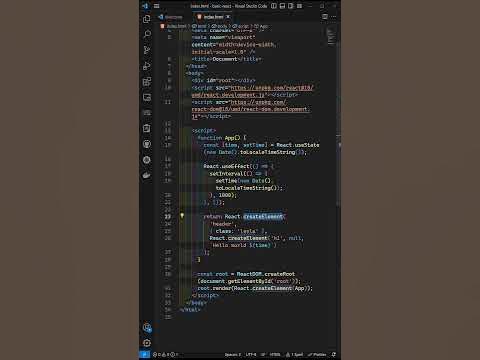Click the VS Code logo in title bar
This screenshot has height=360, width=480.
pos(145,6)
